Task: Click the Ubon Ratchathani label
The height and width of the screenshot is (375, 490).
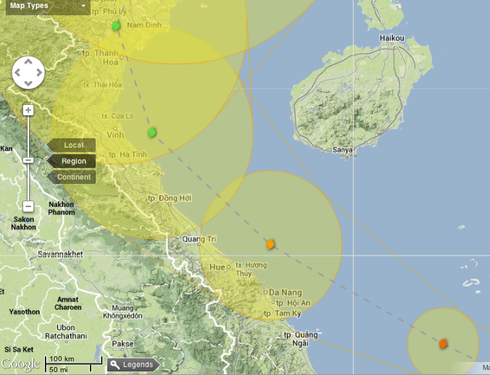Action: tap(66, 332)
